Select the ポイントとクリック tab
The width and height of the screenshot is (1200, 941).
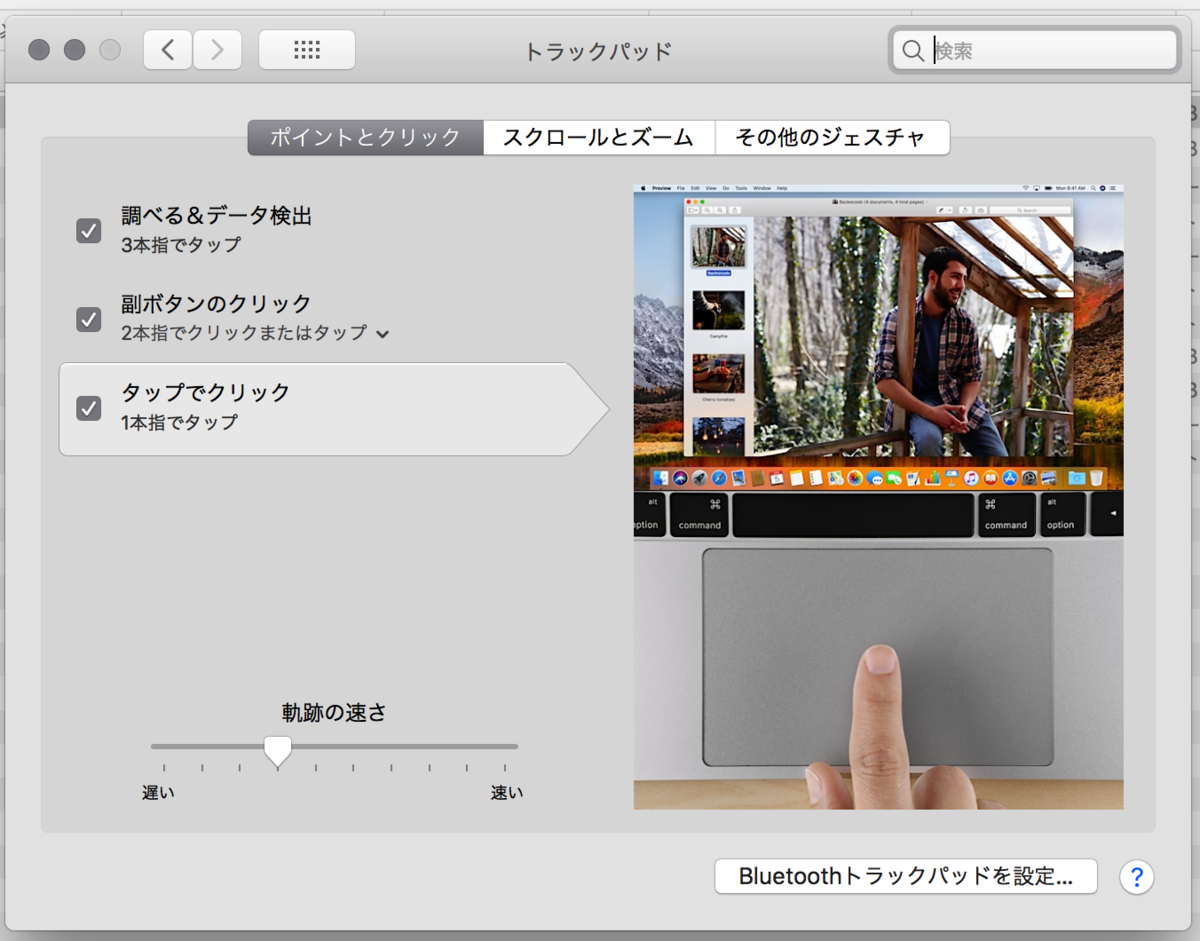click(365, 138)
